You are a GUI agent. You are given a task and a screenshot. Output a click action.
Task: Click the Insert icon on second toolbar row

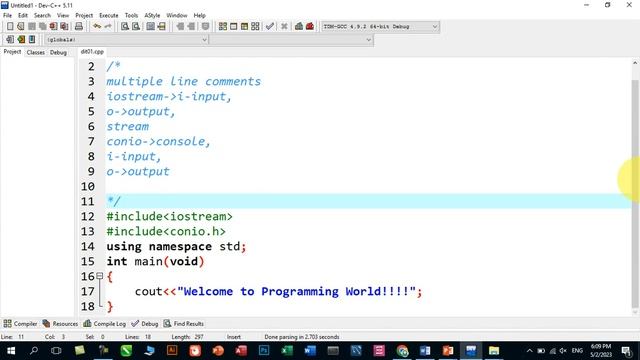tap(10, 40)
